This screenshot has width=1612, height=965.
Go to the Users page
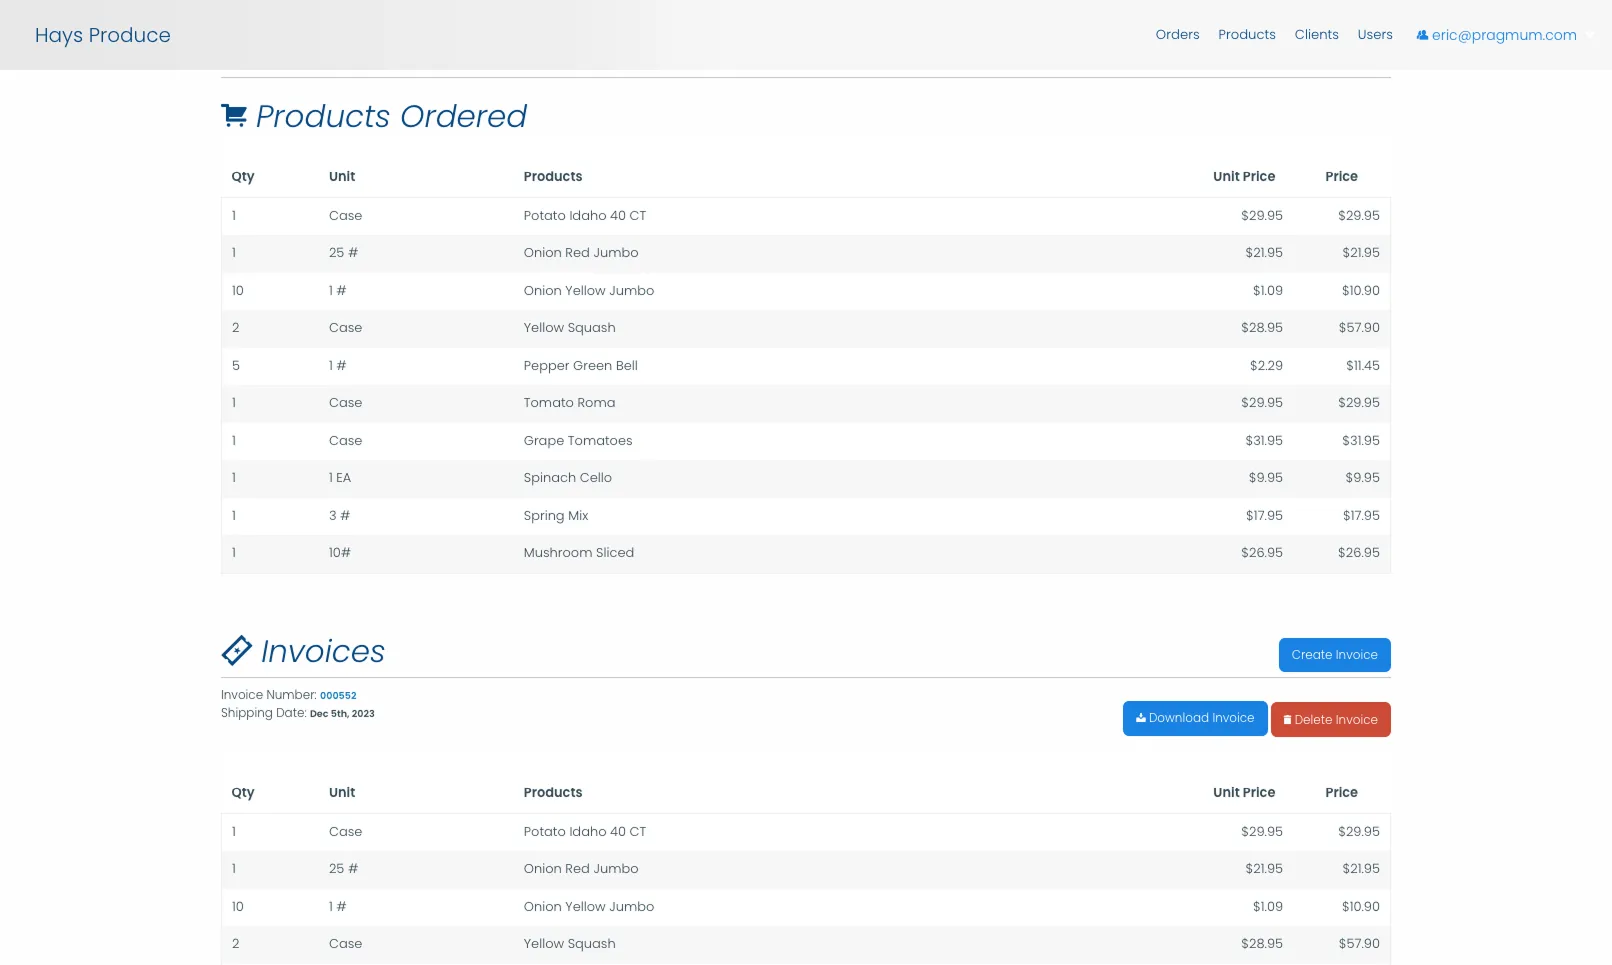point(1375,34)
